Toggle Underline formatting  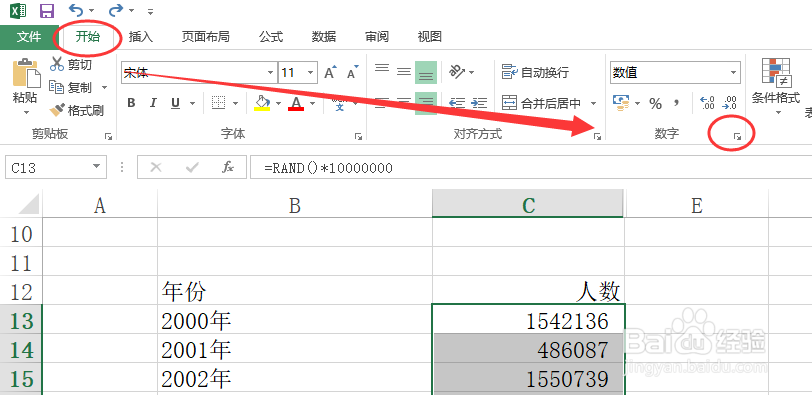[x=176, y=103]
